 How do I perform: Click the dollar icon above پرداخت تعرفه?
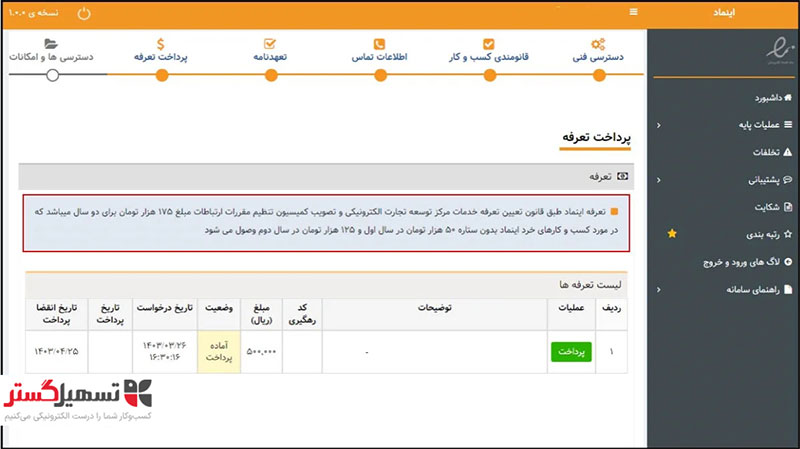point(160,44)
